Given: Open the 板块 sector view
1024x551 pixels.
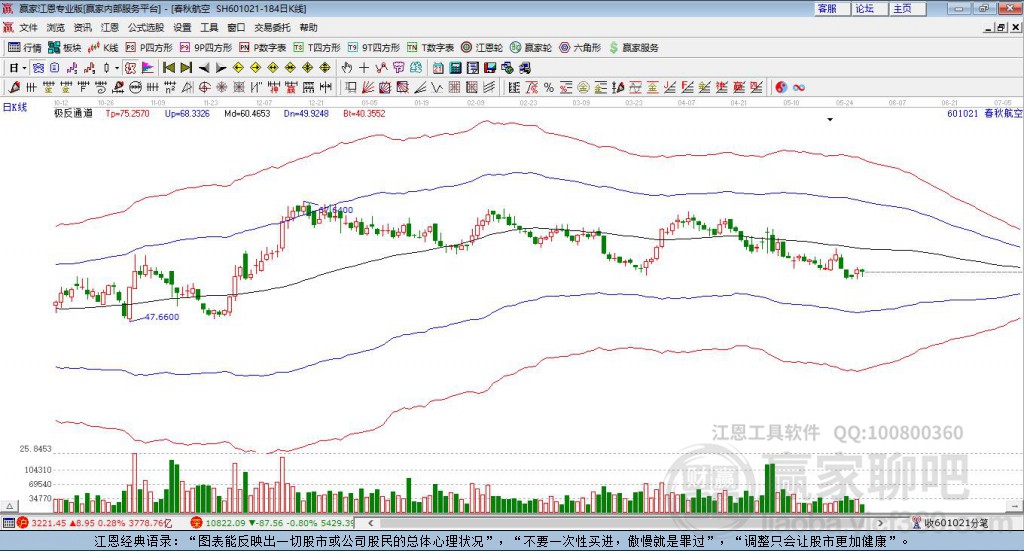Looking at the screenshot, I should [64, 48].
